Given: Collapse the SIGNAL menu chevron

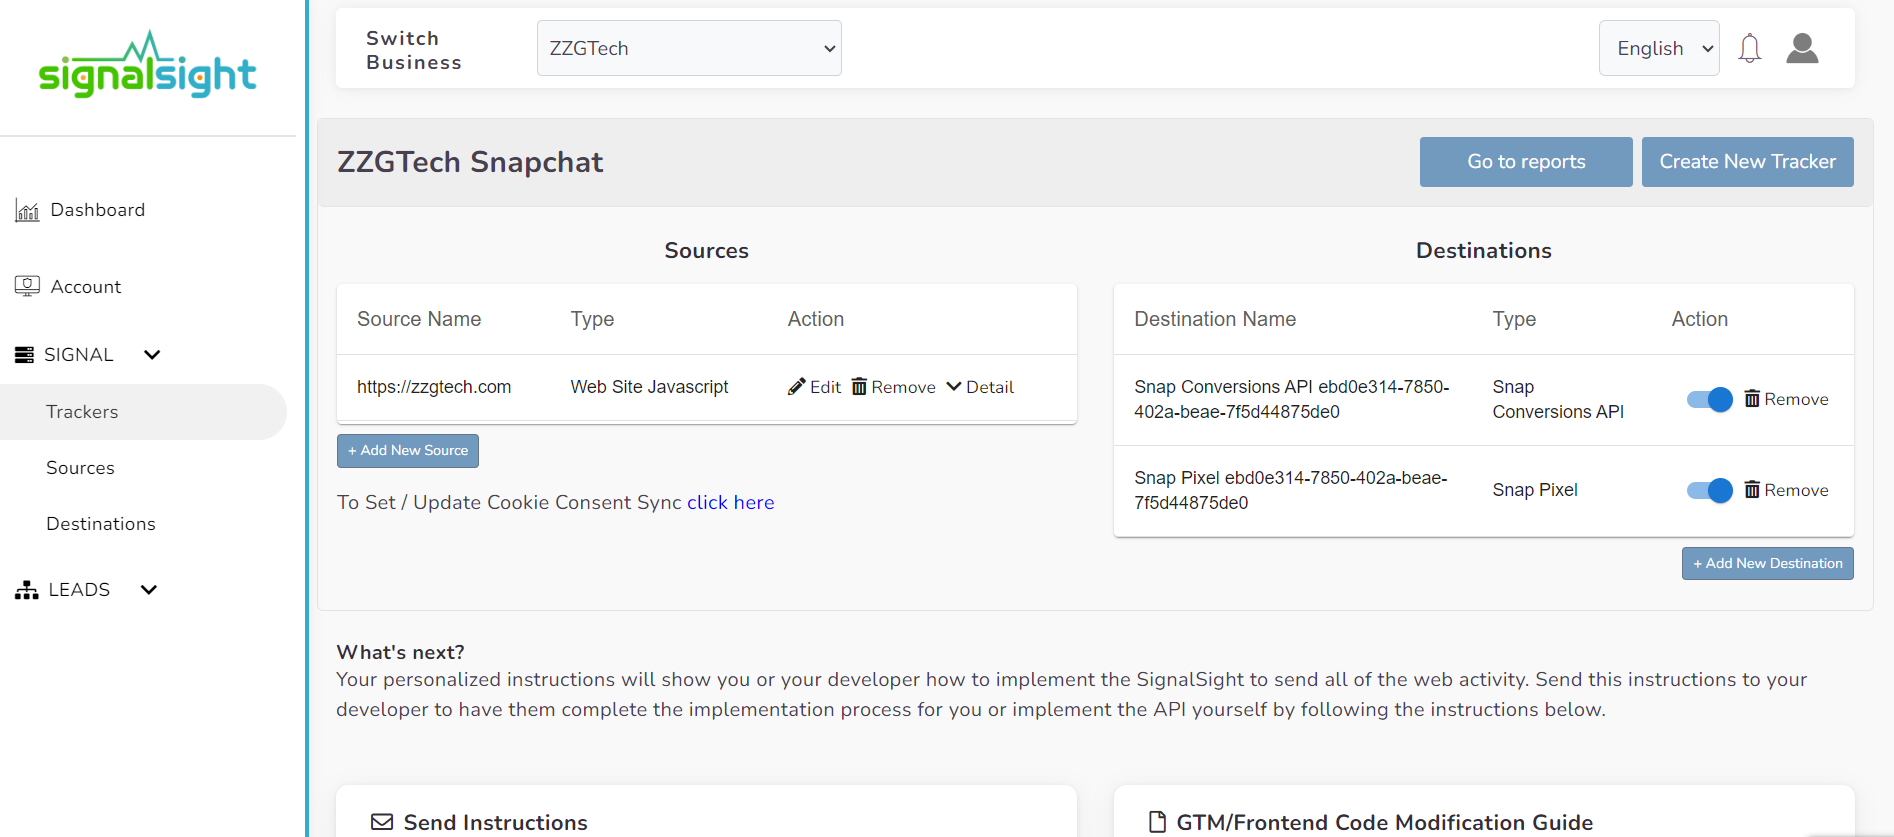Looking at the screenshot, I should point(152,355).
